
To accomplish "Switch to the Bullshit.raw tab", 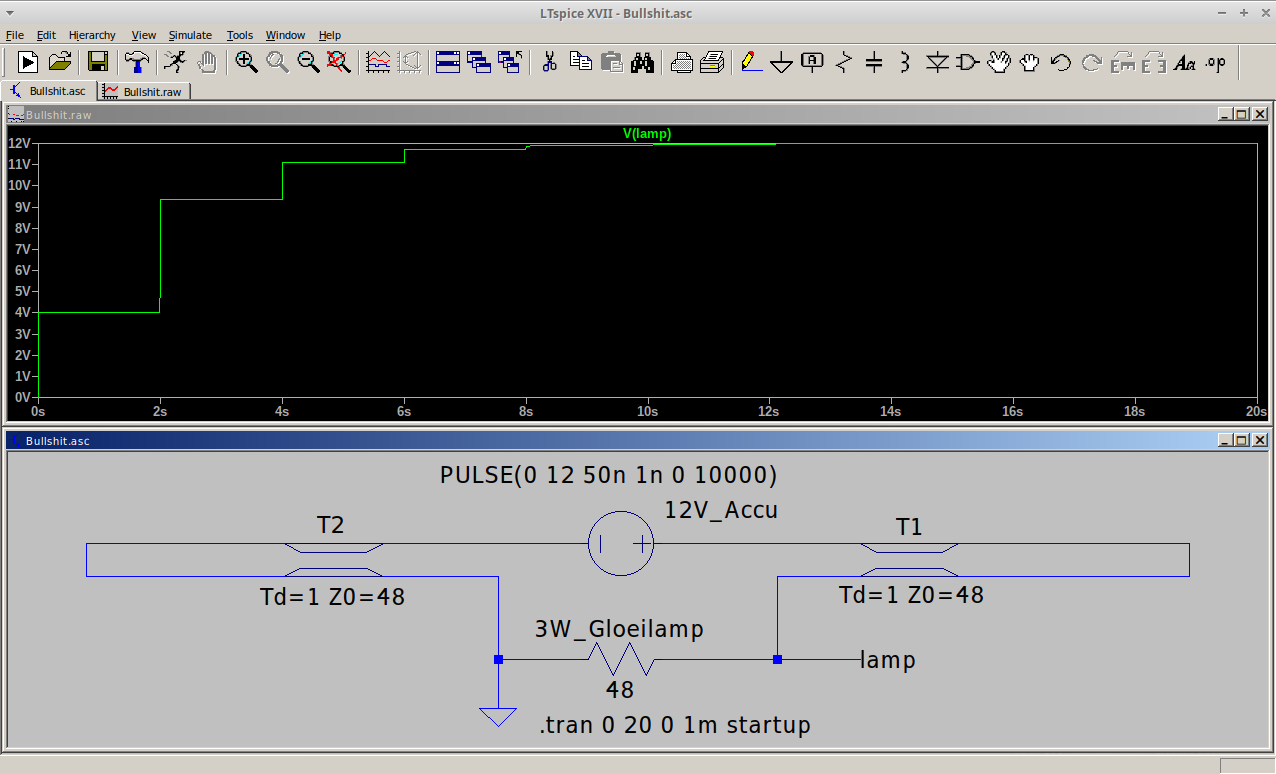I will [145, 91].
